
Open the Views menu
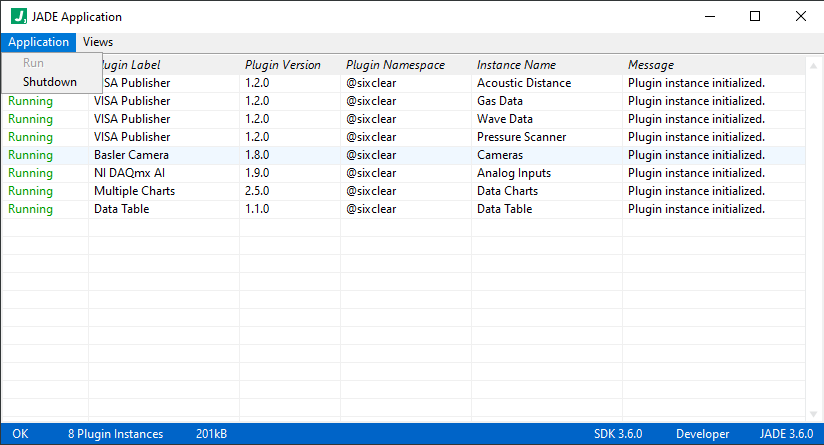point(98,42)
